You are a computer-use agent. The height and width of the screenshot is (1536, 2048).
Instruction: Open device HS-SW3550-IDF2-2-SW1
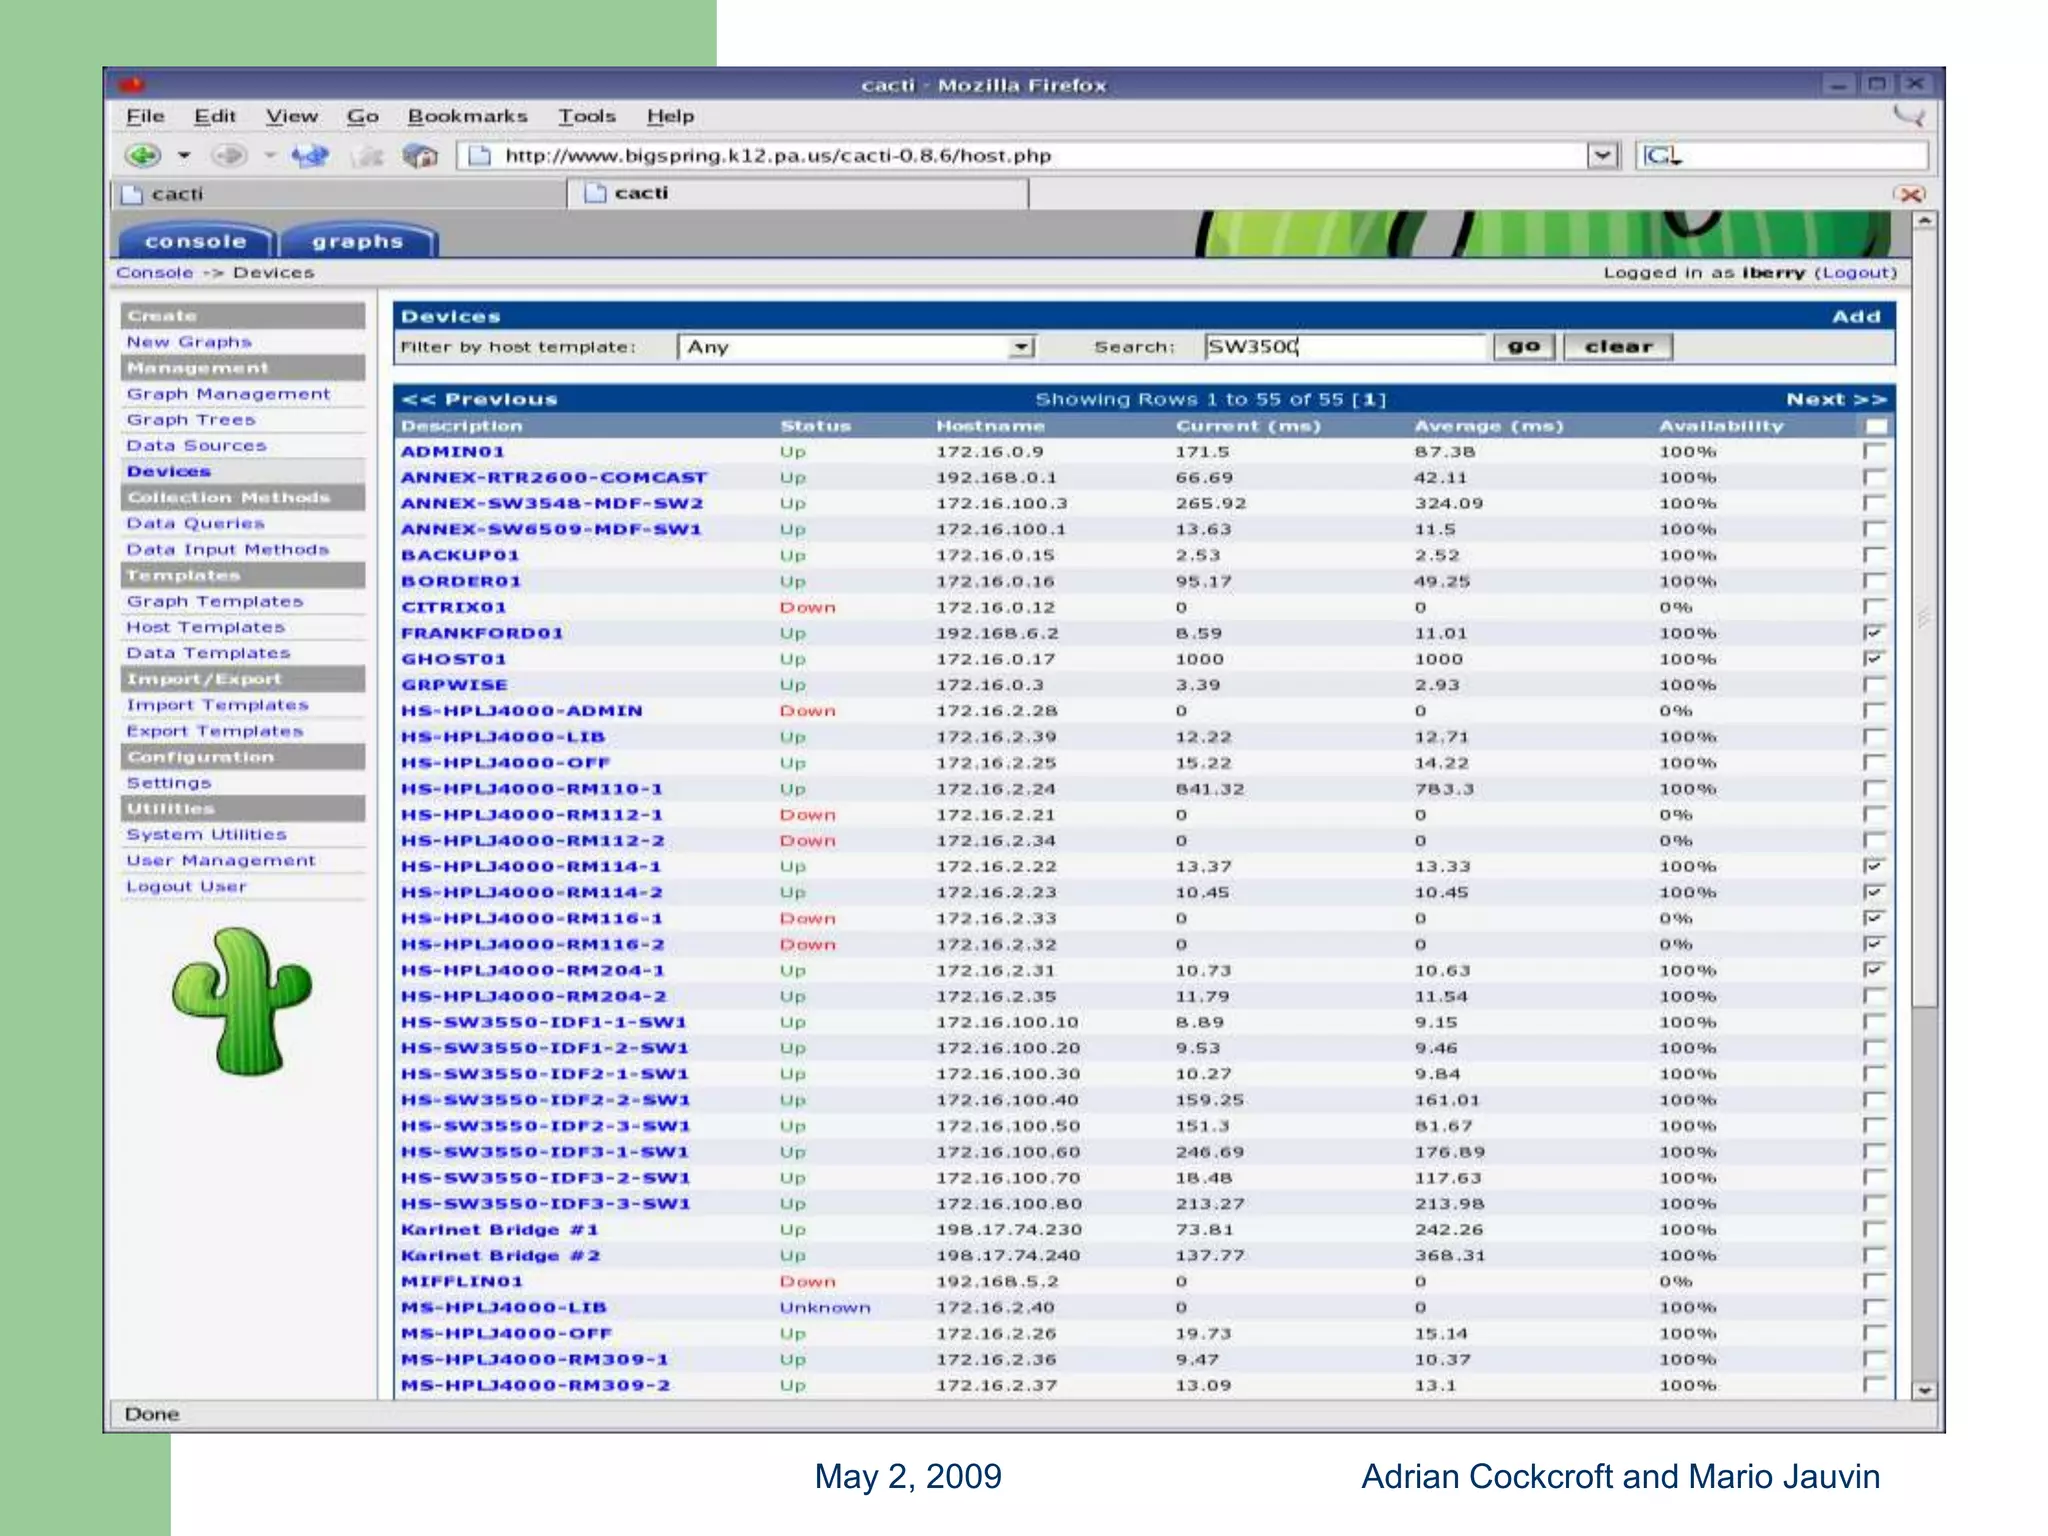point(546,1100)
